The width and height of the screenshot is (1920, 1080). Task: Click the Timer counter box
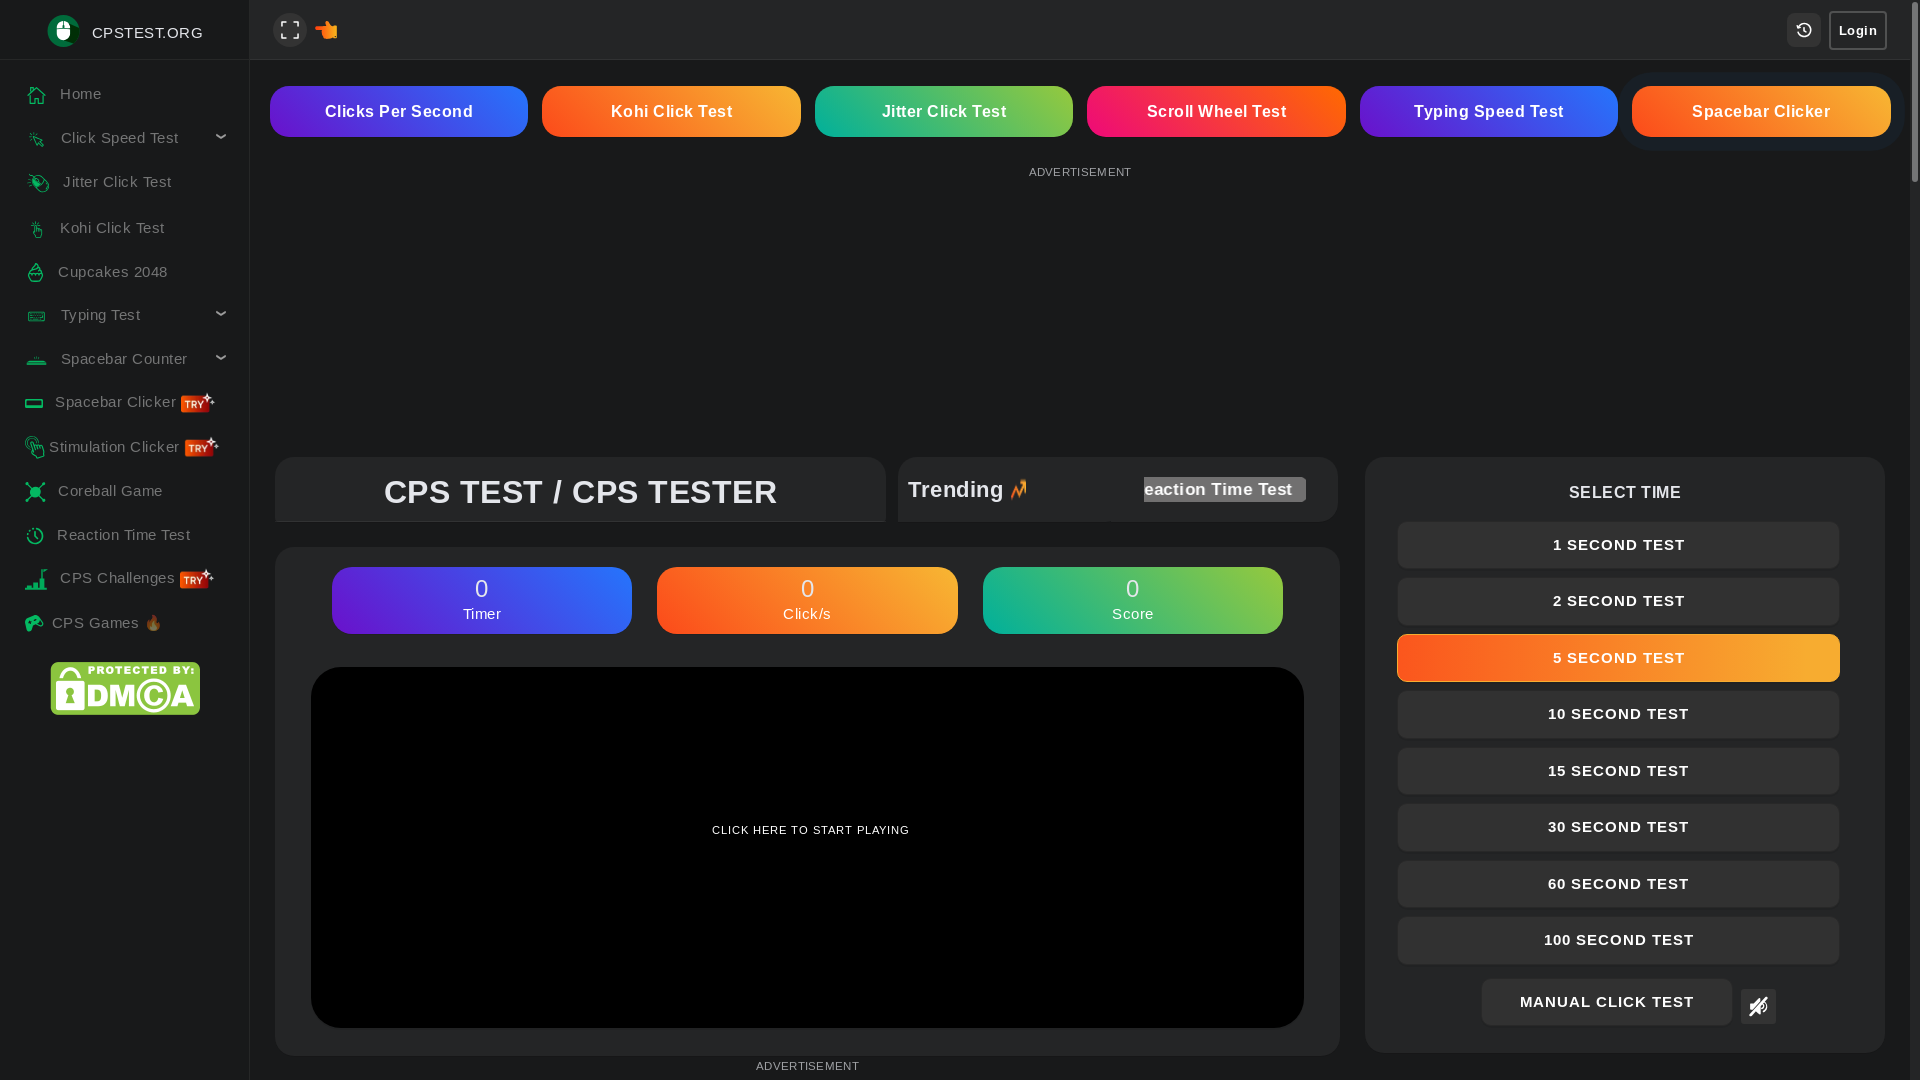(482, 600)
